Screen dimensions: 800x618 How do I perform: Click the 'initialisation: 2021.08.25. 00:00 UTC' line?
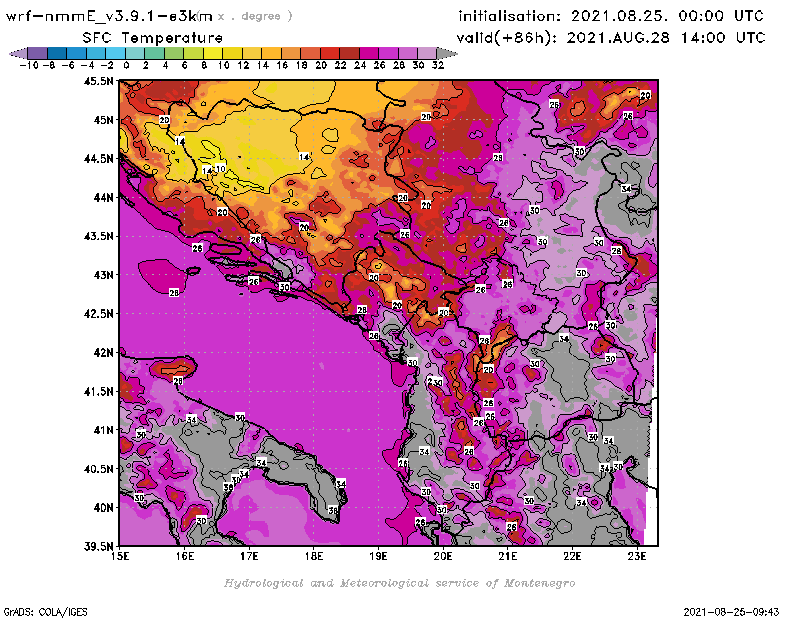click(x=611, y=16)
